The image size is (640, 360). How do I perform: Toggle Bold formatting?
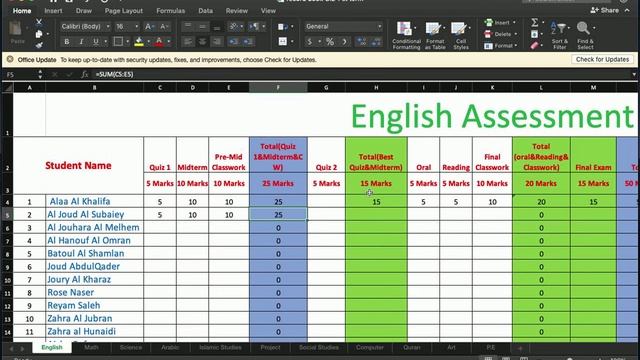click(67, 42)
